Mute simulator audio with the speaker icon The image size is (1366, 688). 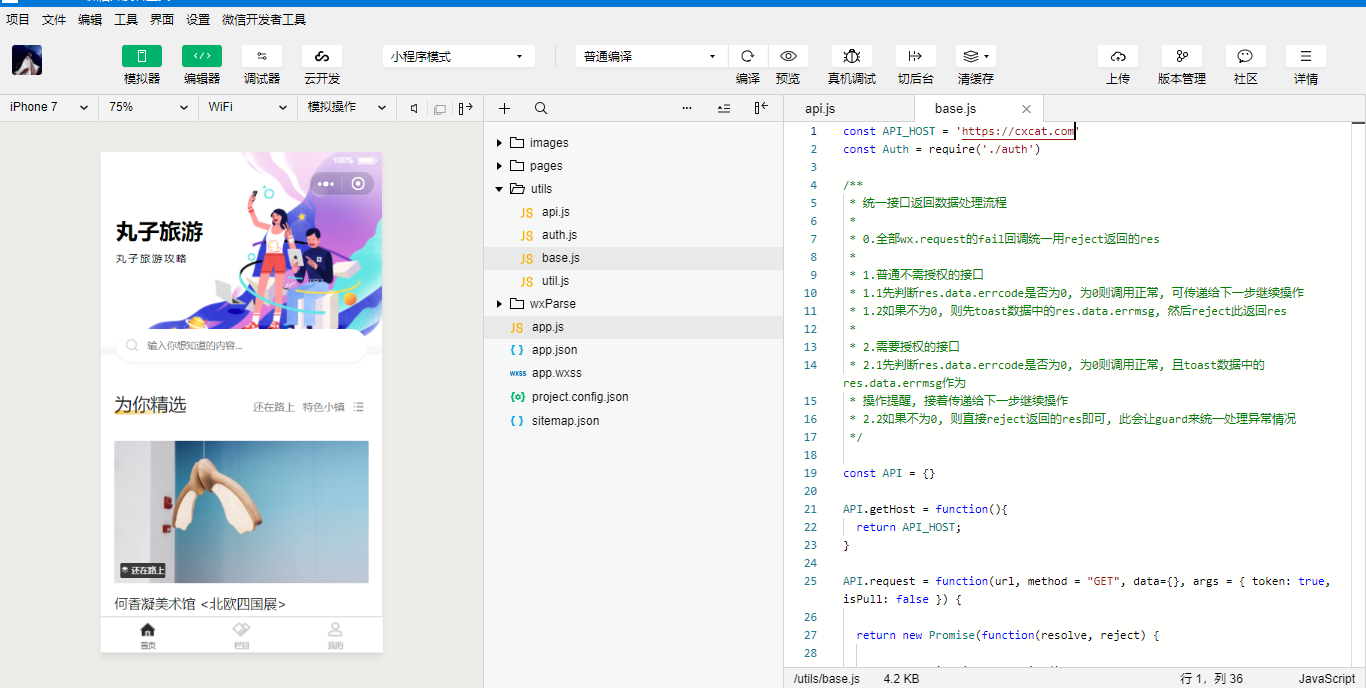(x=414, y=107)
